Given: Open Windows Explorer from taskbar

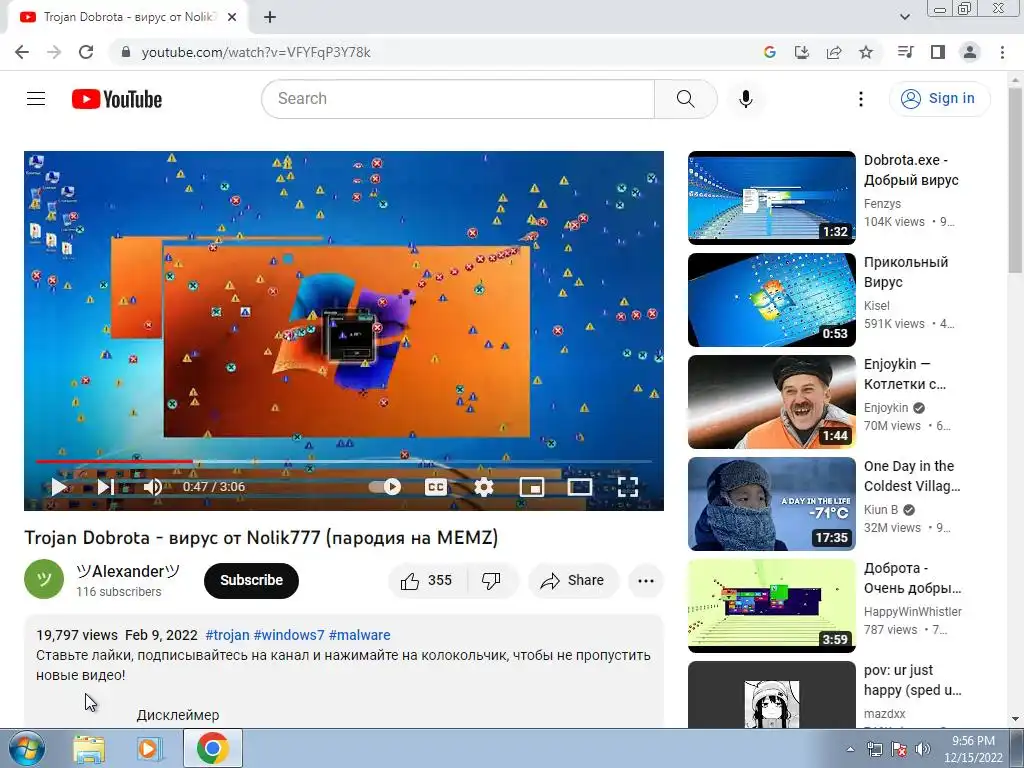Looking at the screenshot, I should (89, 749).
